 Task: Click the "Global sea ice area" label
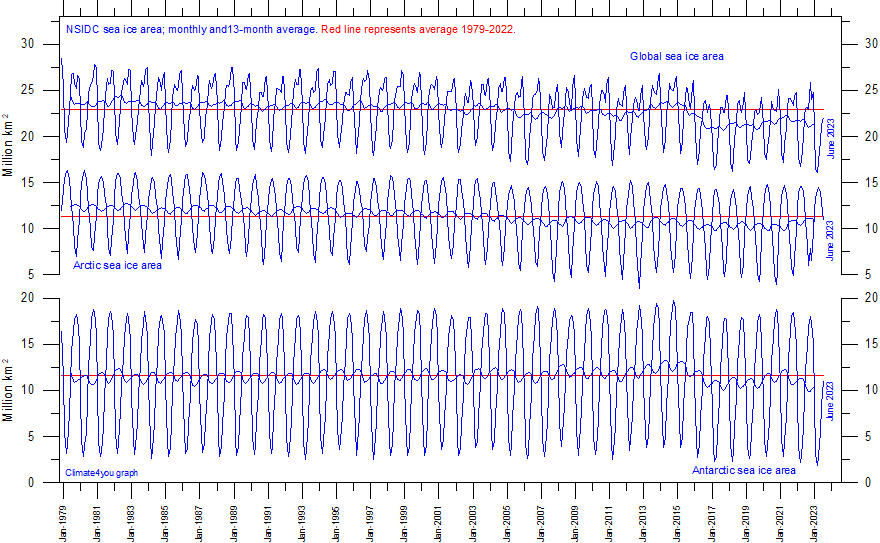pos(676,57)
